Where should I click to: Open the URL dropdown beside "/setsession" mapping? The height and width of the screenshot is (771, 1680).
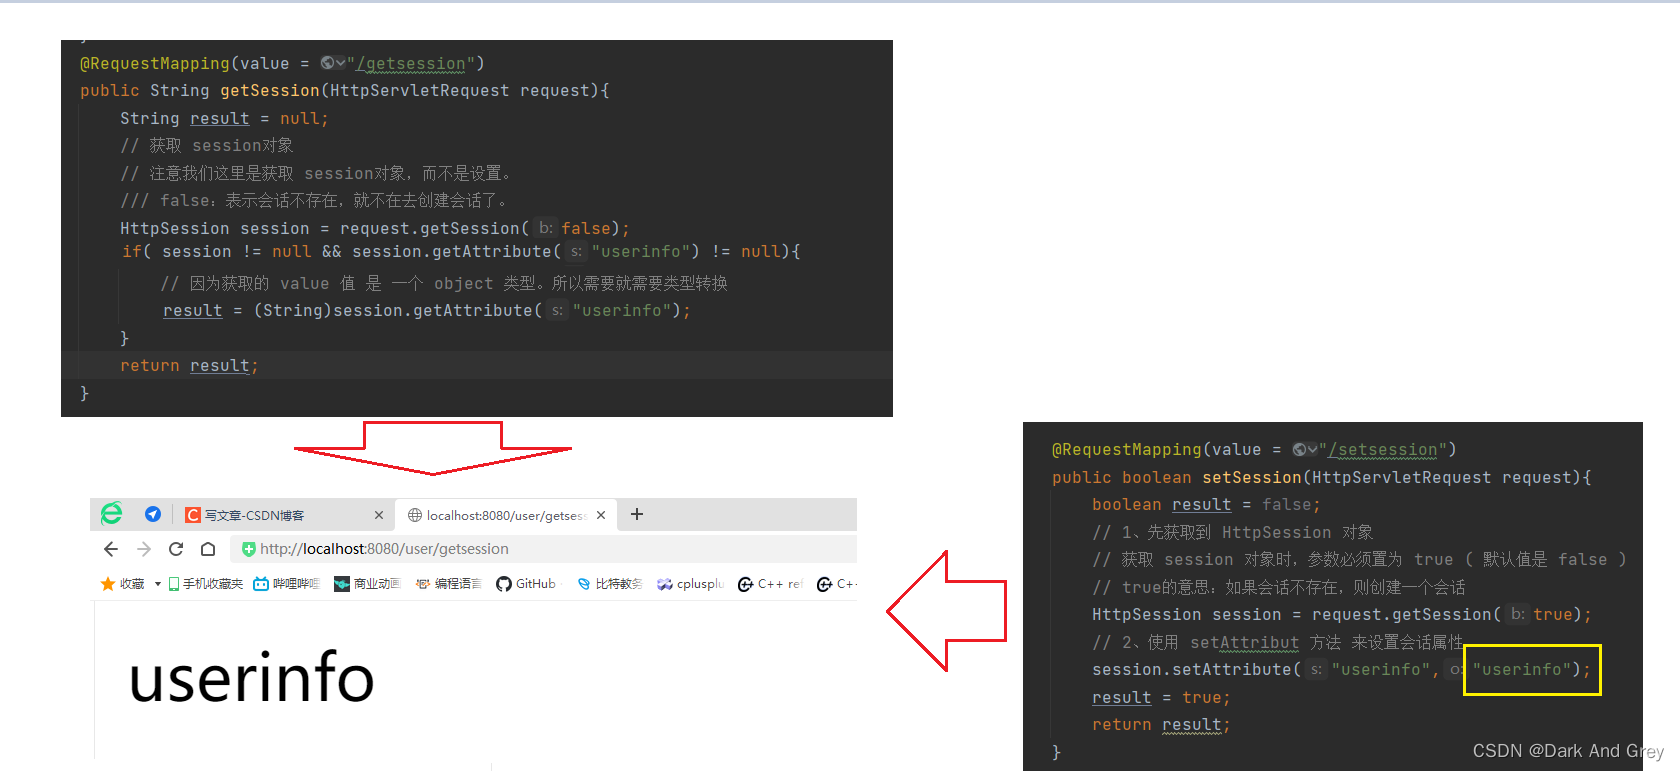point(1306,450)
